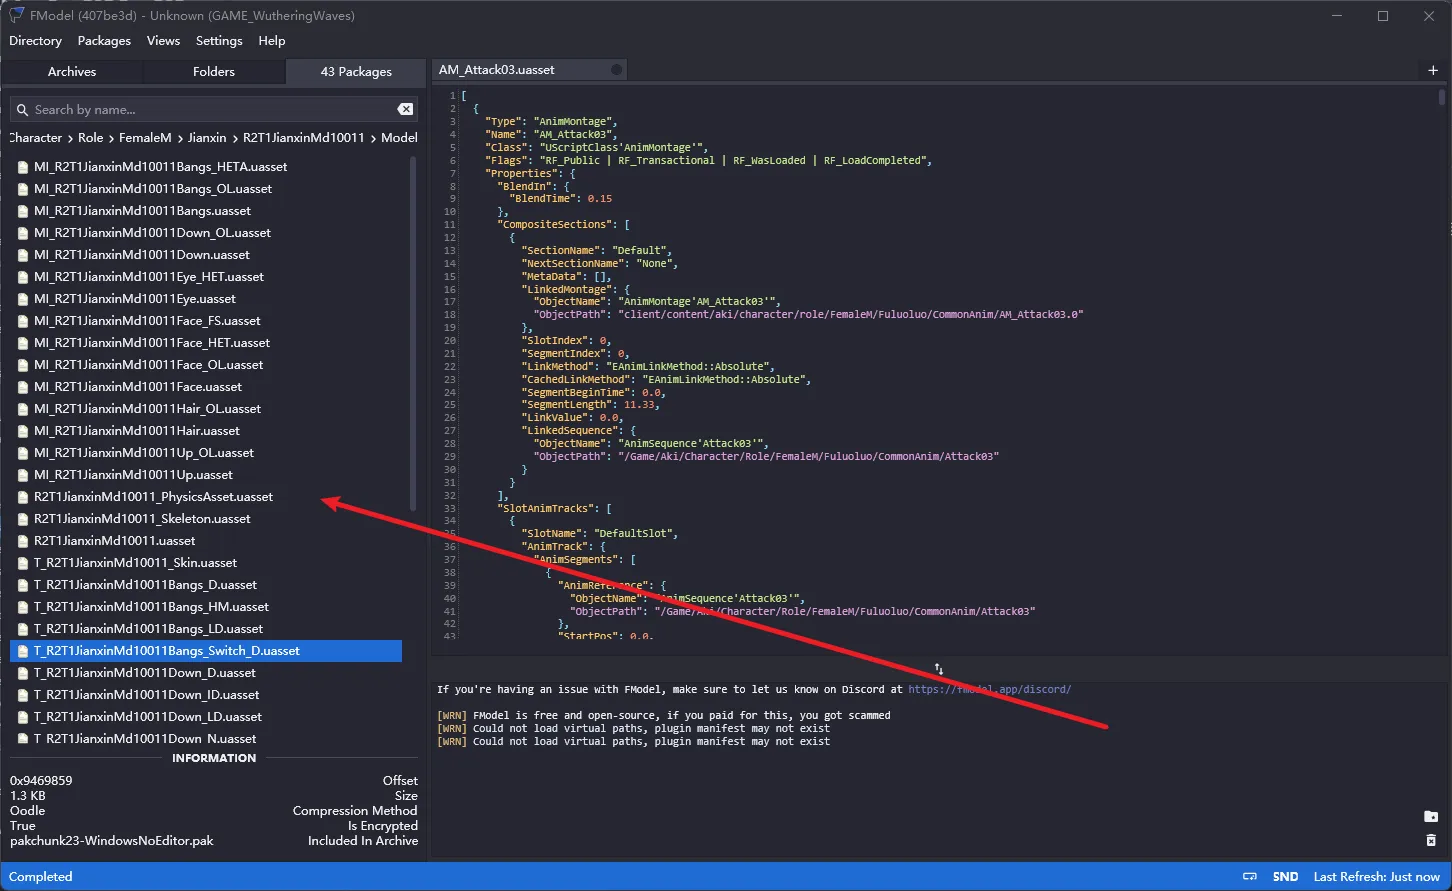Close the AM_Attack03.uasset tab via its dot
Screen dimensions: 1452x891
(x=616, y=70)
